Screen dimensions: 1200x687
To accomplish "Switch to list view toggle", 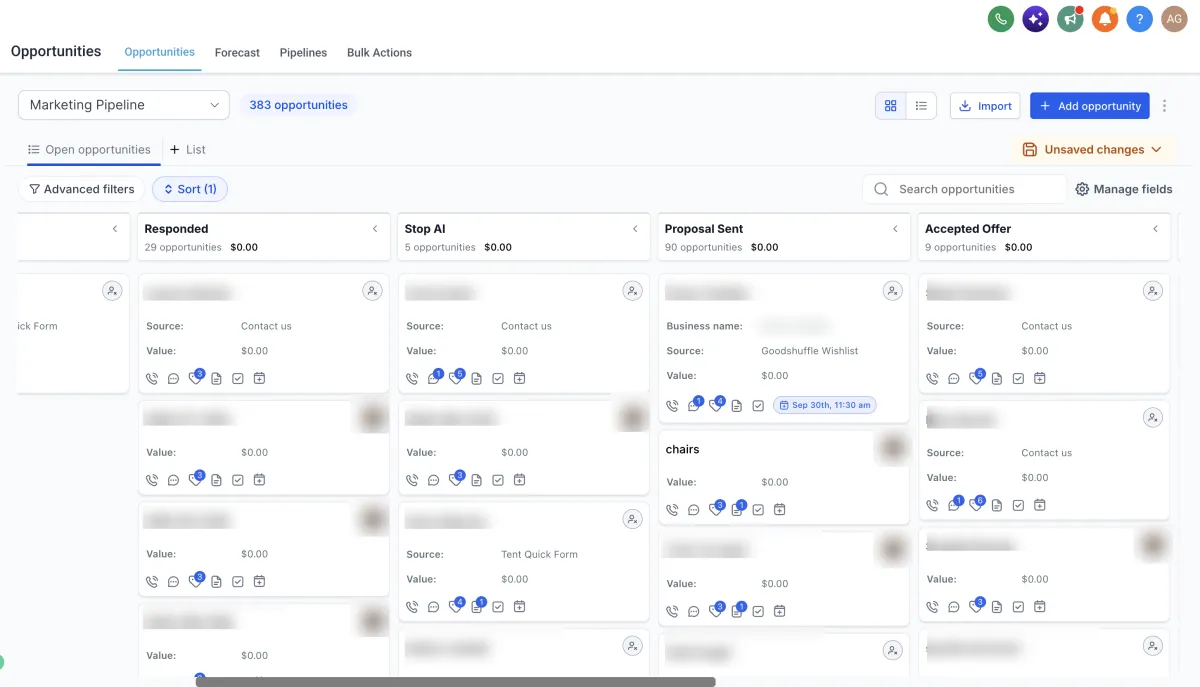I will 921,106.
